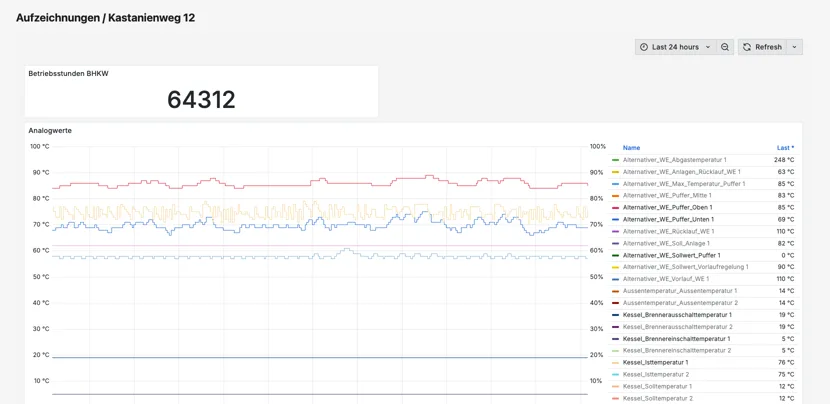Image resolution: width=830 pixels, height=404 pixels.
Task: Toggle series Alternativer_WE_Soll_Anlage 1
Action: coord(666,243)
